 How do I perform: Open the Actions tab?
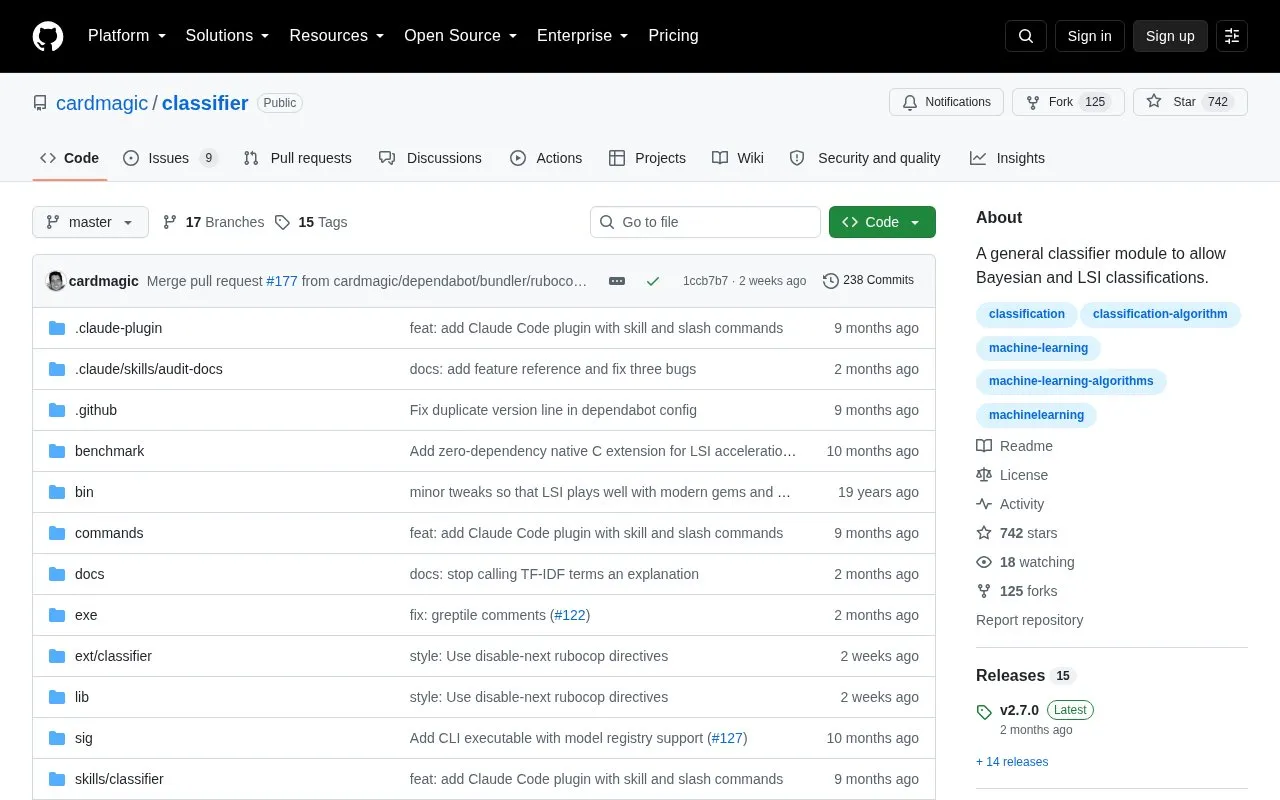pyautogui.click(x=546, y=158)
